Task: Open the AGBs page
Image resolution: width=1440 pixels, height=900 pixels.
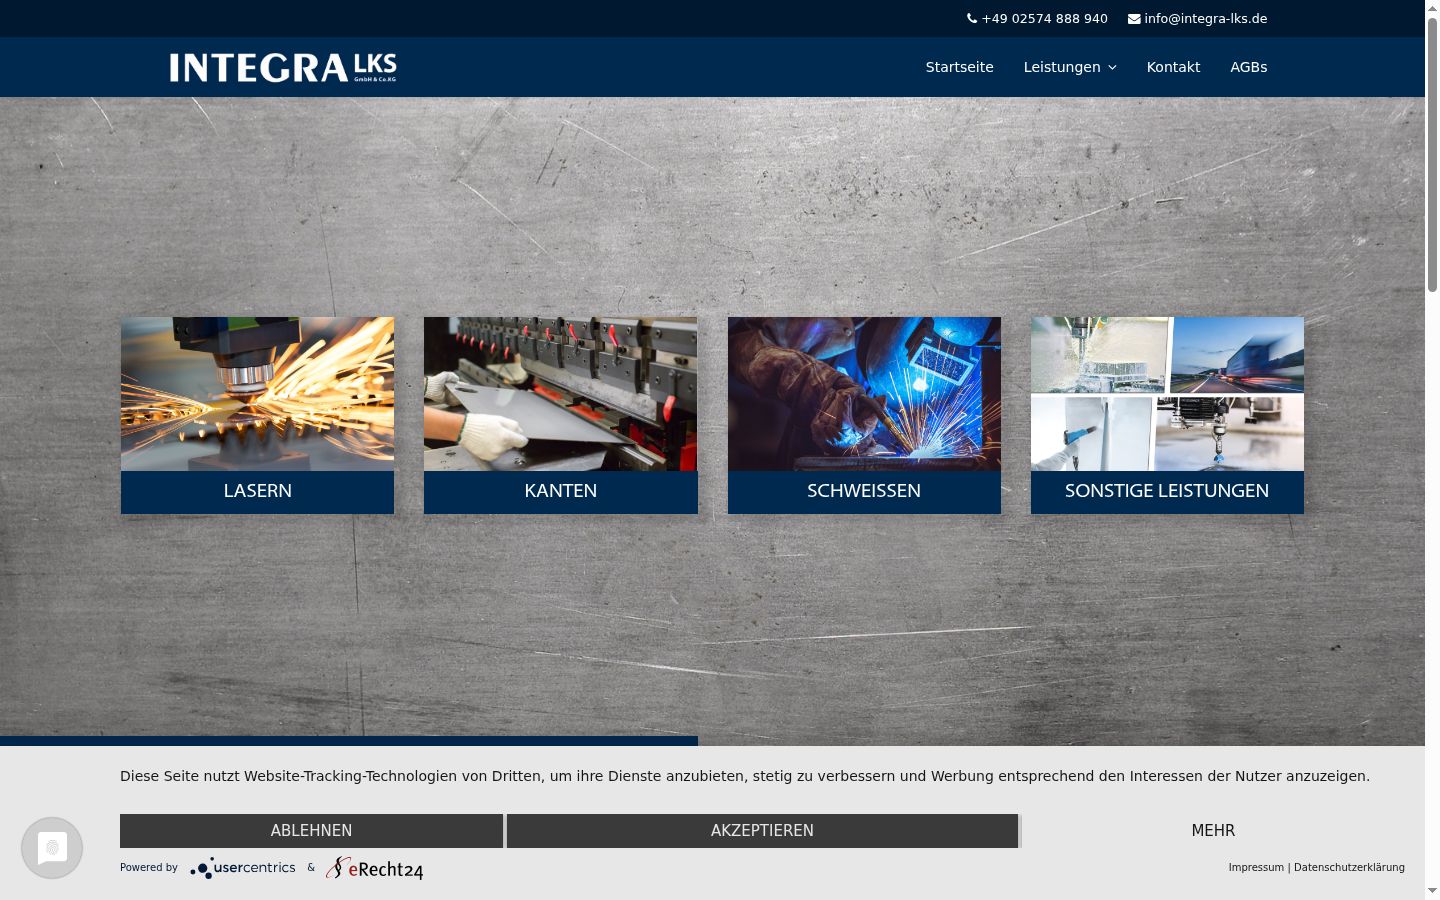Action: click(1249, 67)
